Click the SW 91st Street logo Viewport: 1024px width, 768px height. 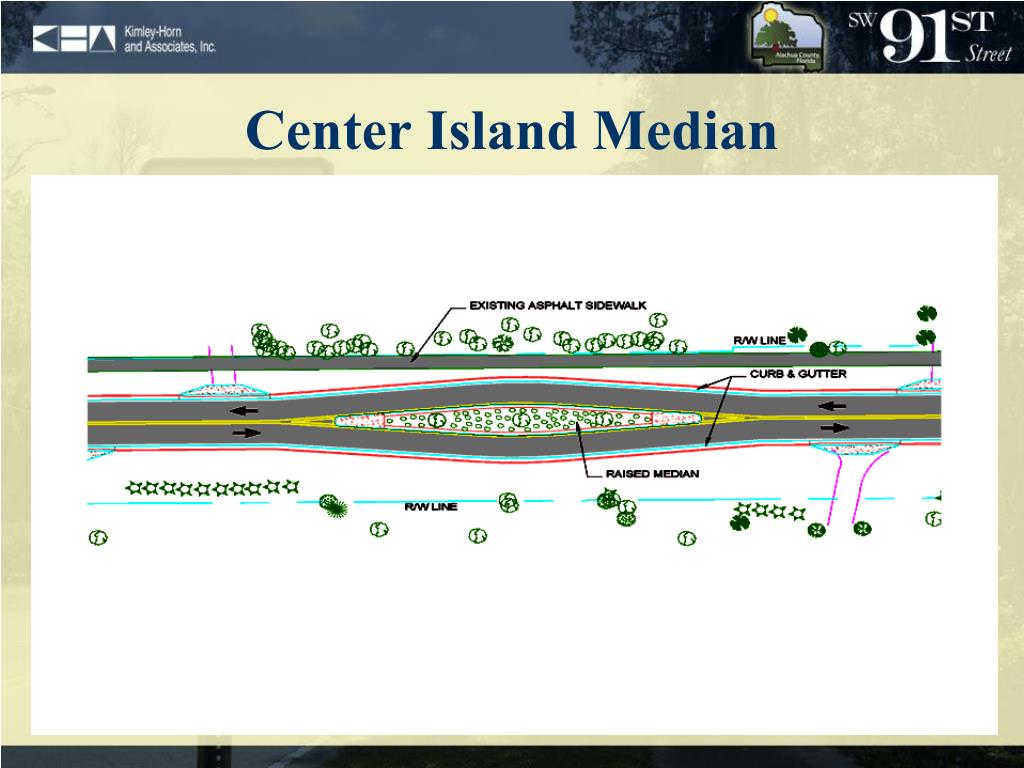click(x=931, y=37)
